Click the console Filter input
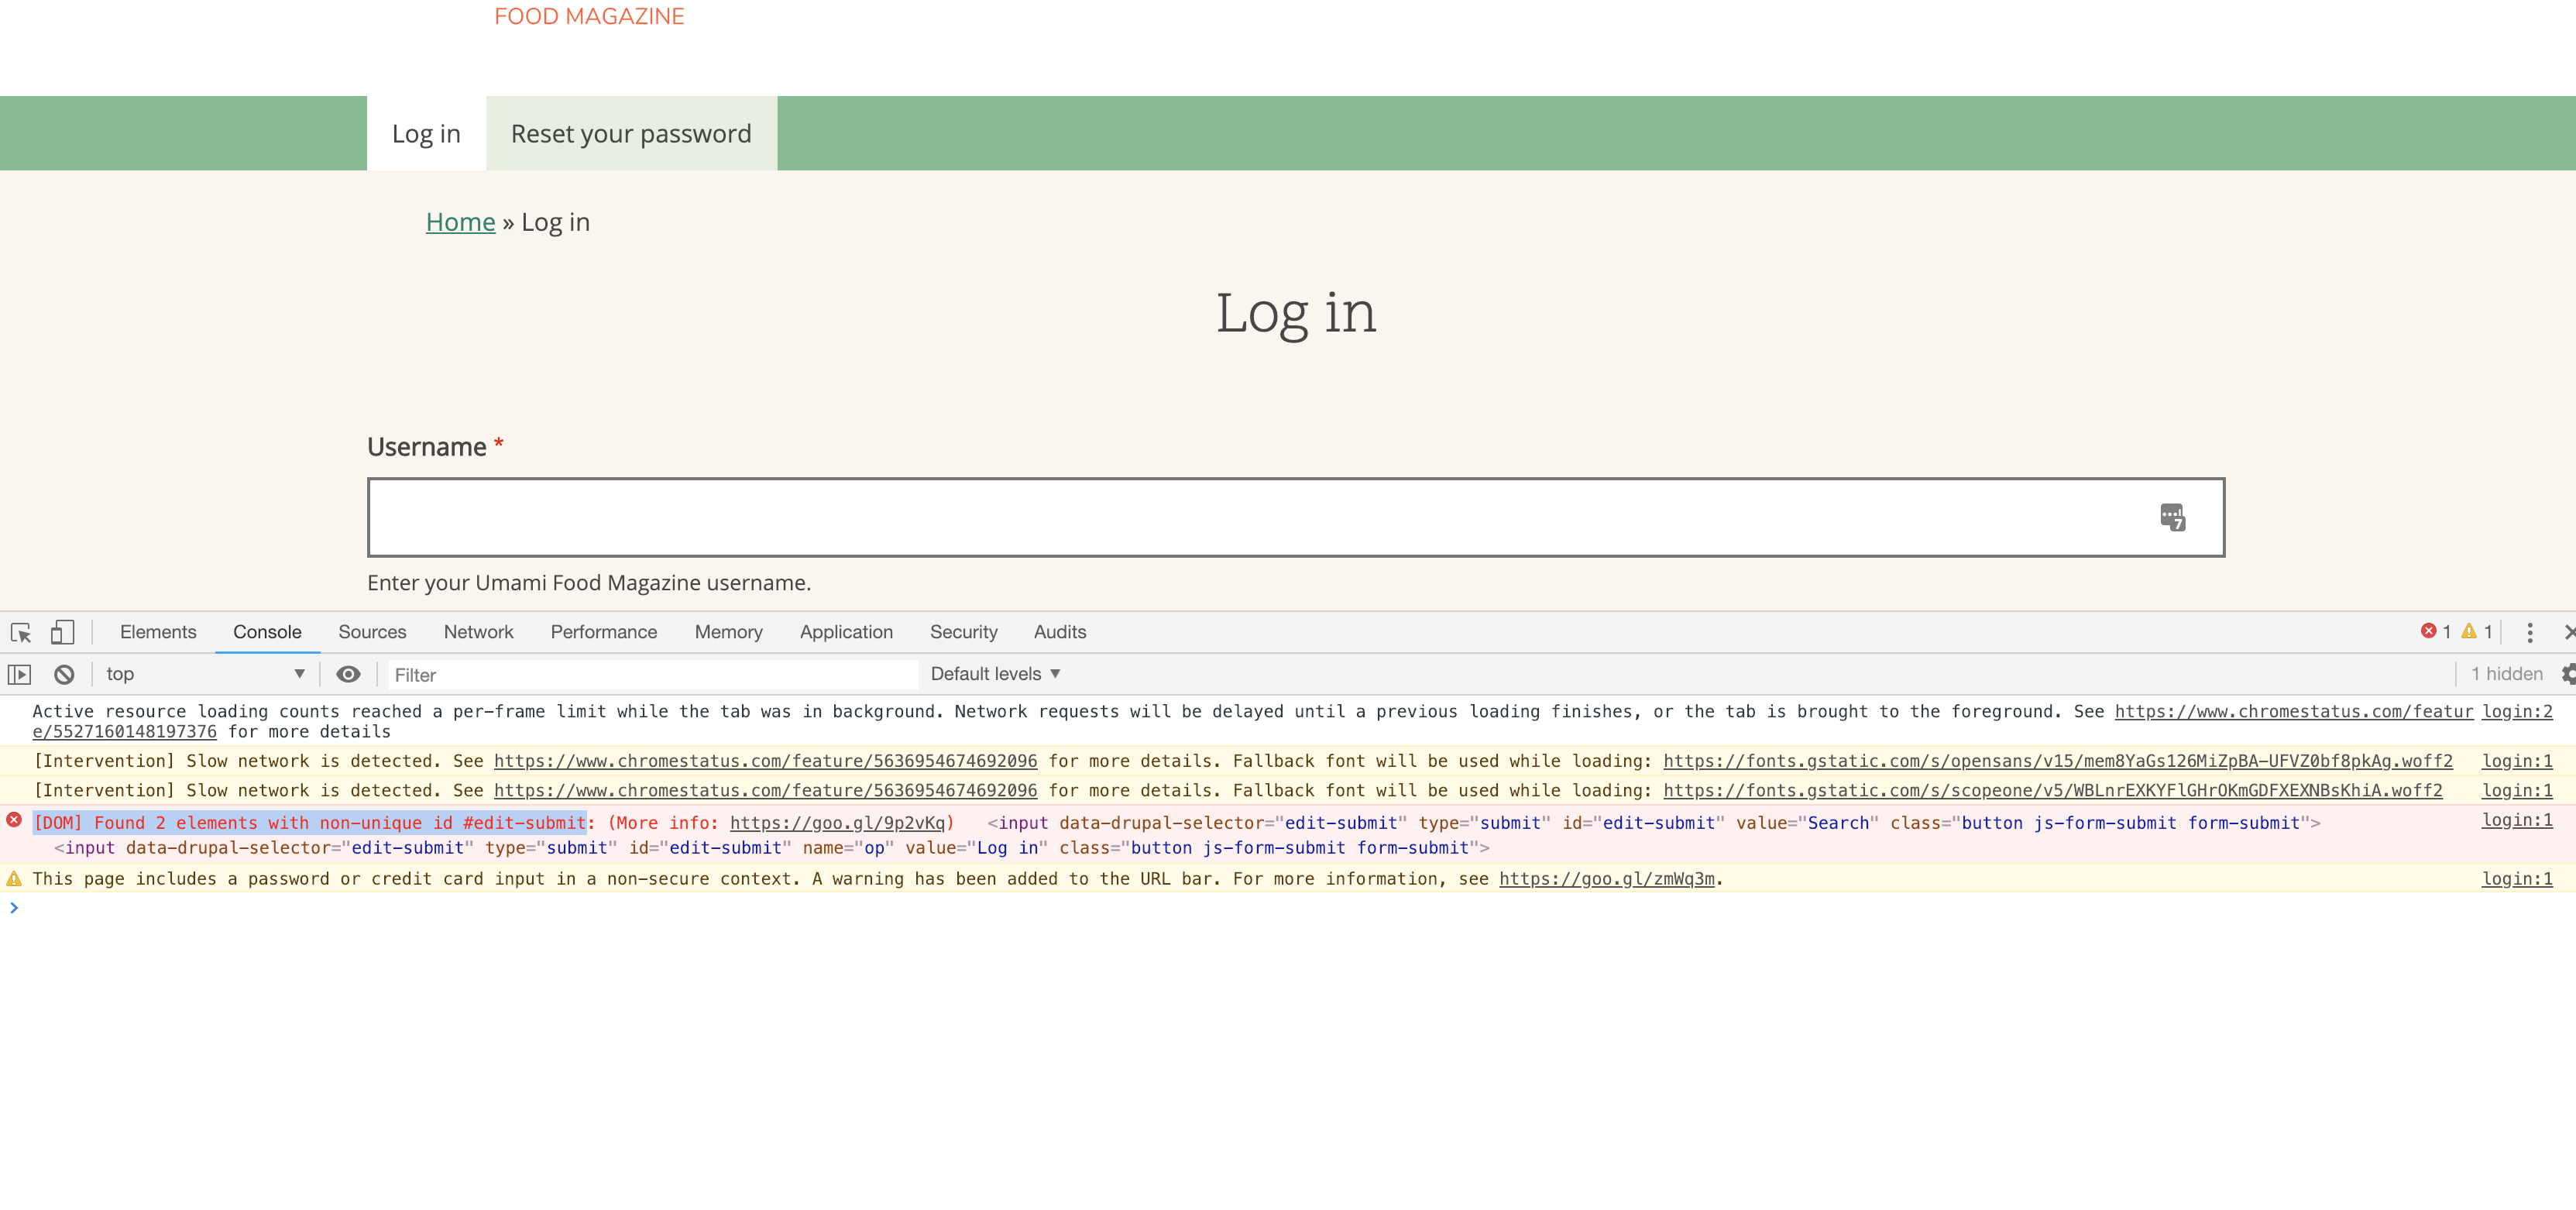Viewport: 2576px width, 1210px height. pos(652,675)
